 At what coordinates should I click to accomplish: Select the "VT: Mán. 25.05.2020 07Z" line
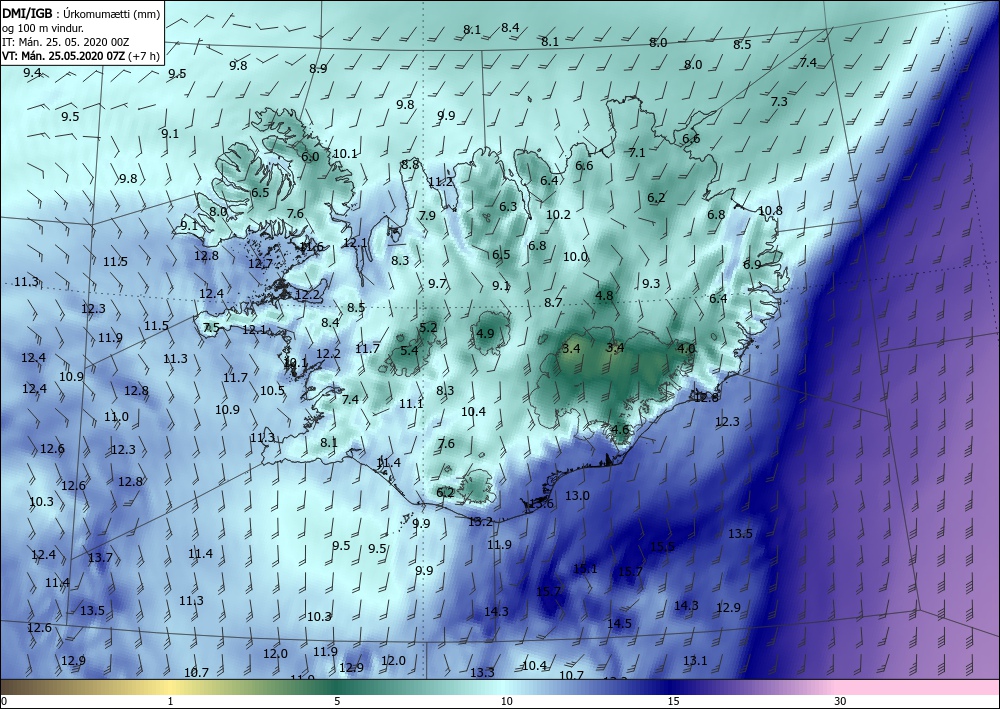(x=64, y=56)
